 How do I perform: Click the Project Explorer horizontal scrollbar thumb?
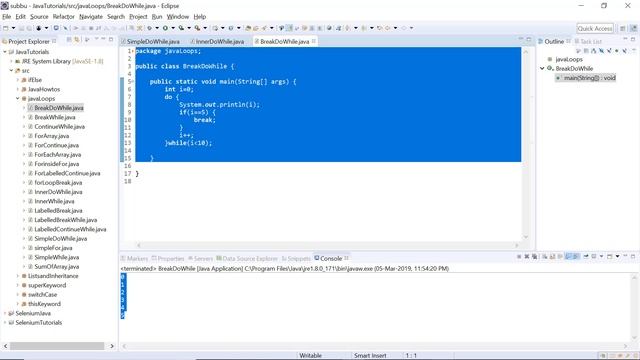tap(57, 346)
